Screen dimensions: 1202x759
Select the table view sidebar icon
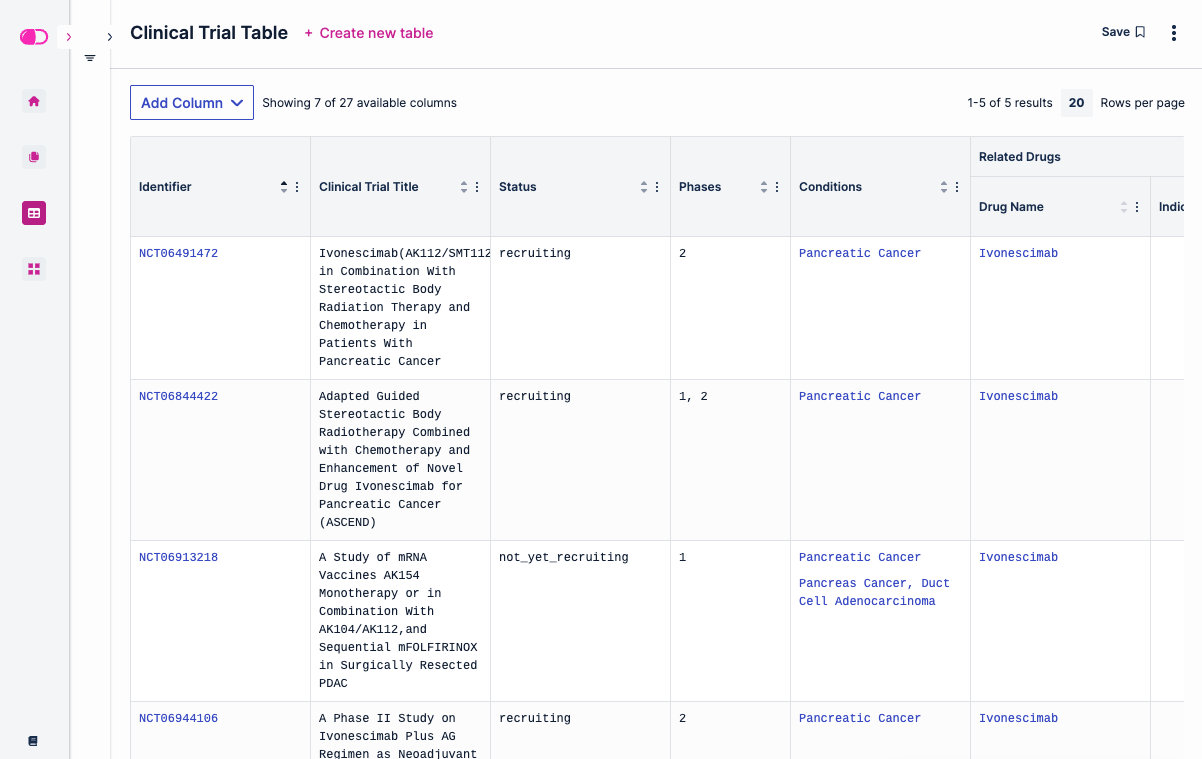pyautogui.click(x=34, y=213)
